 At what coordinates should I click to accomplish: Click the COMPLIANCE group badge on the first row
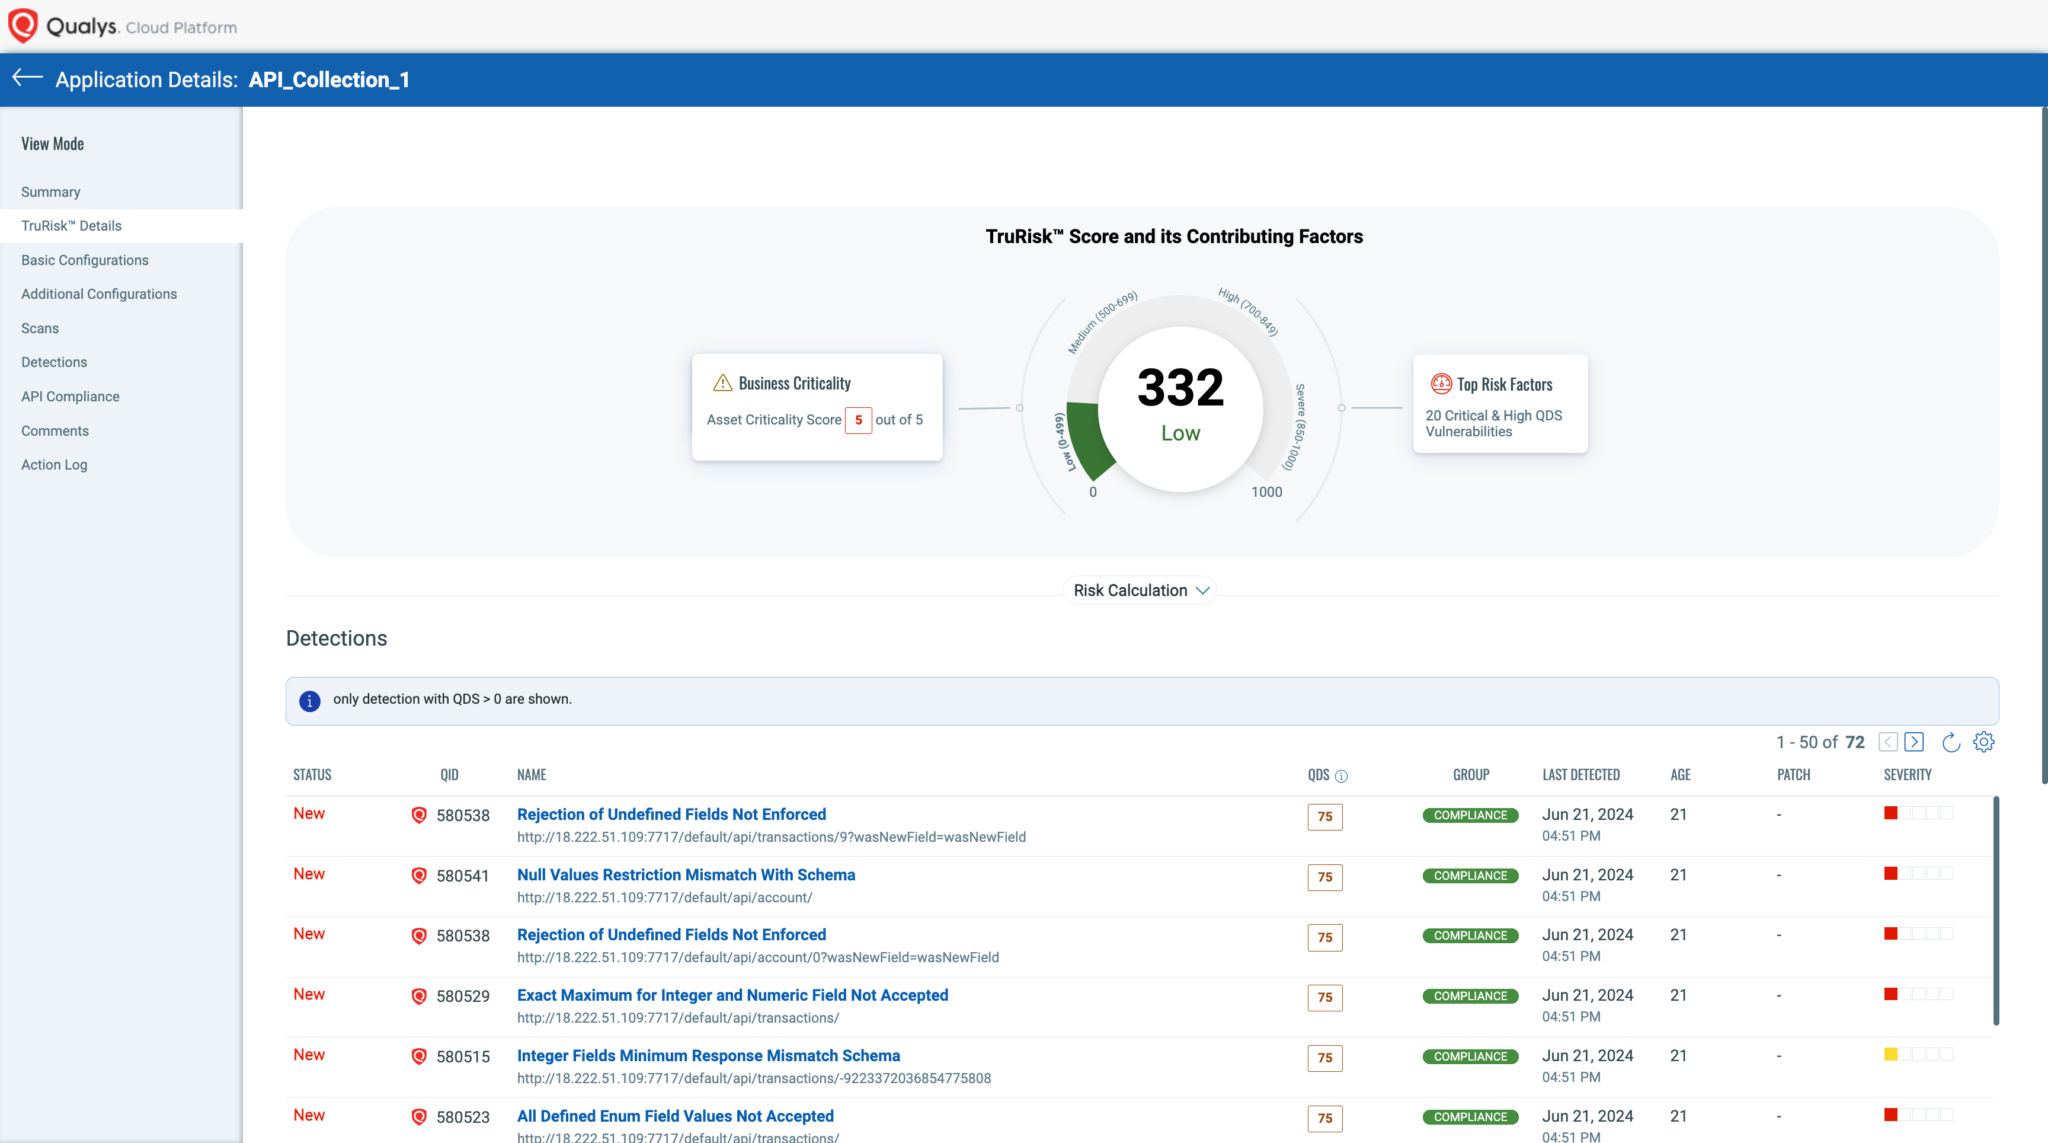[x=1469, y=815]
